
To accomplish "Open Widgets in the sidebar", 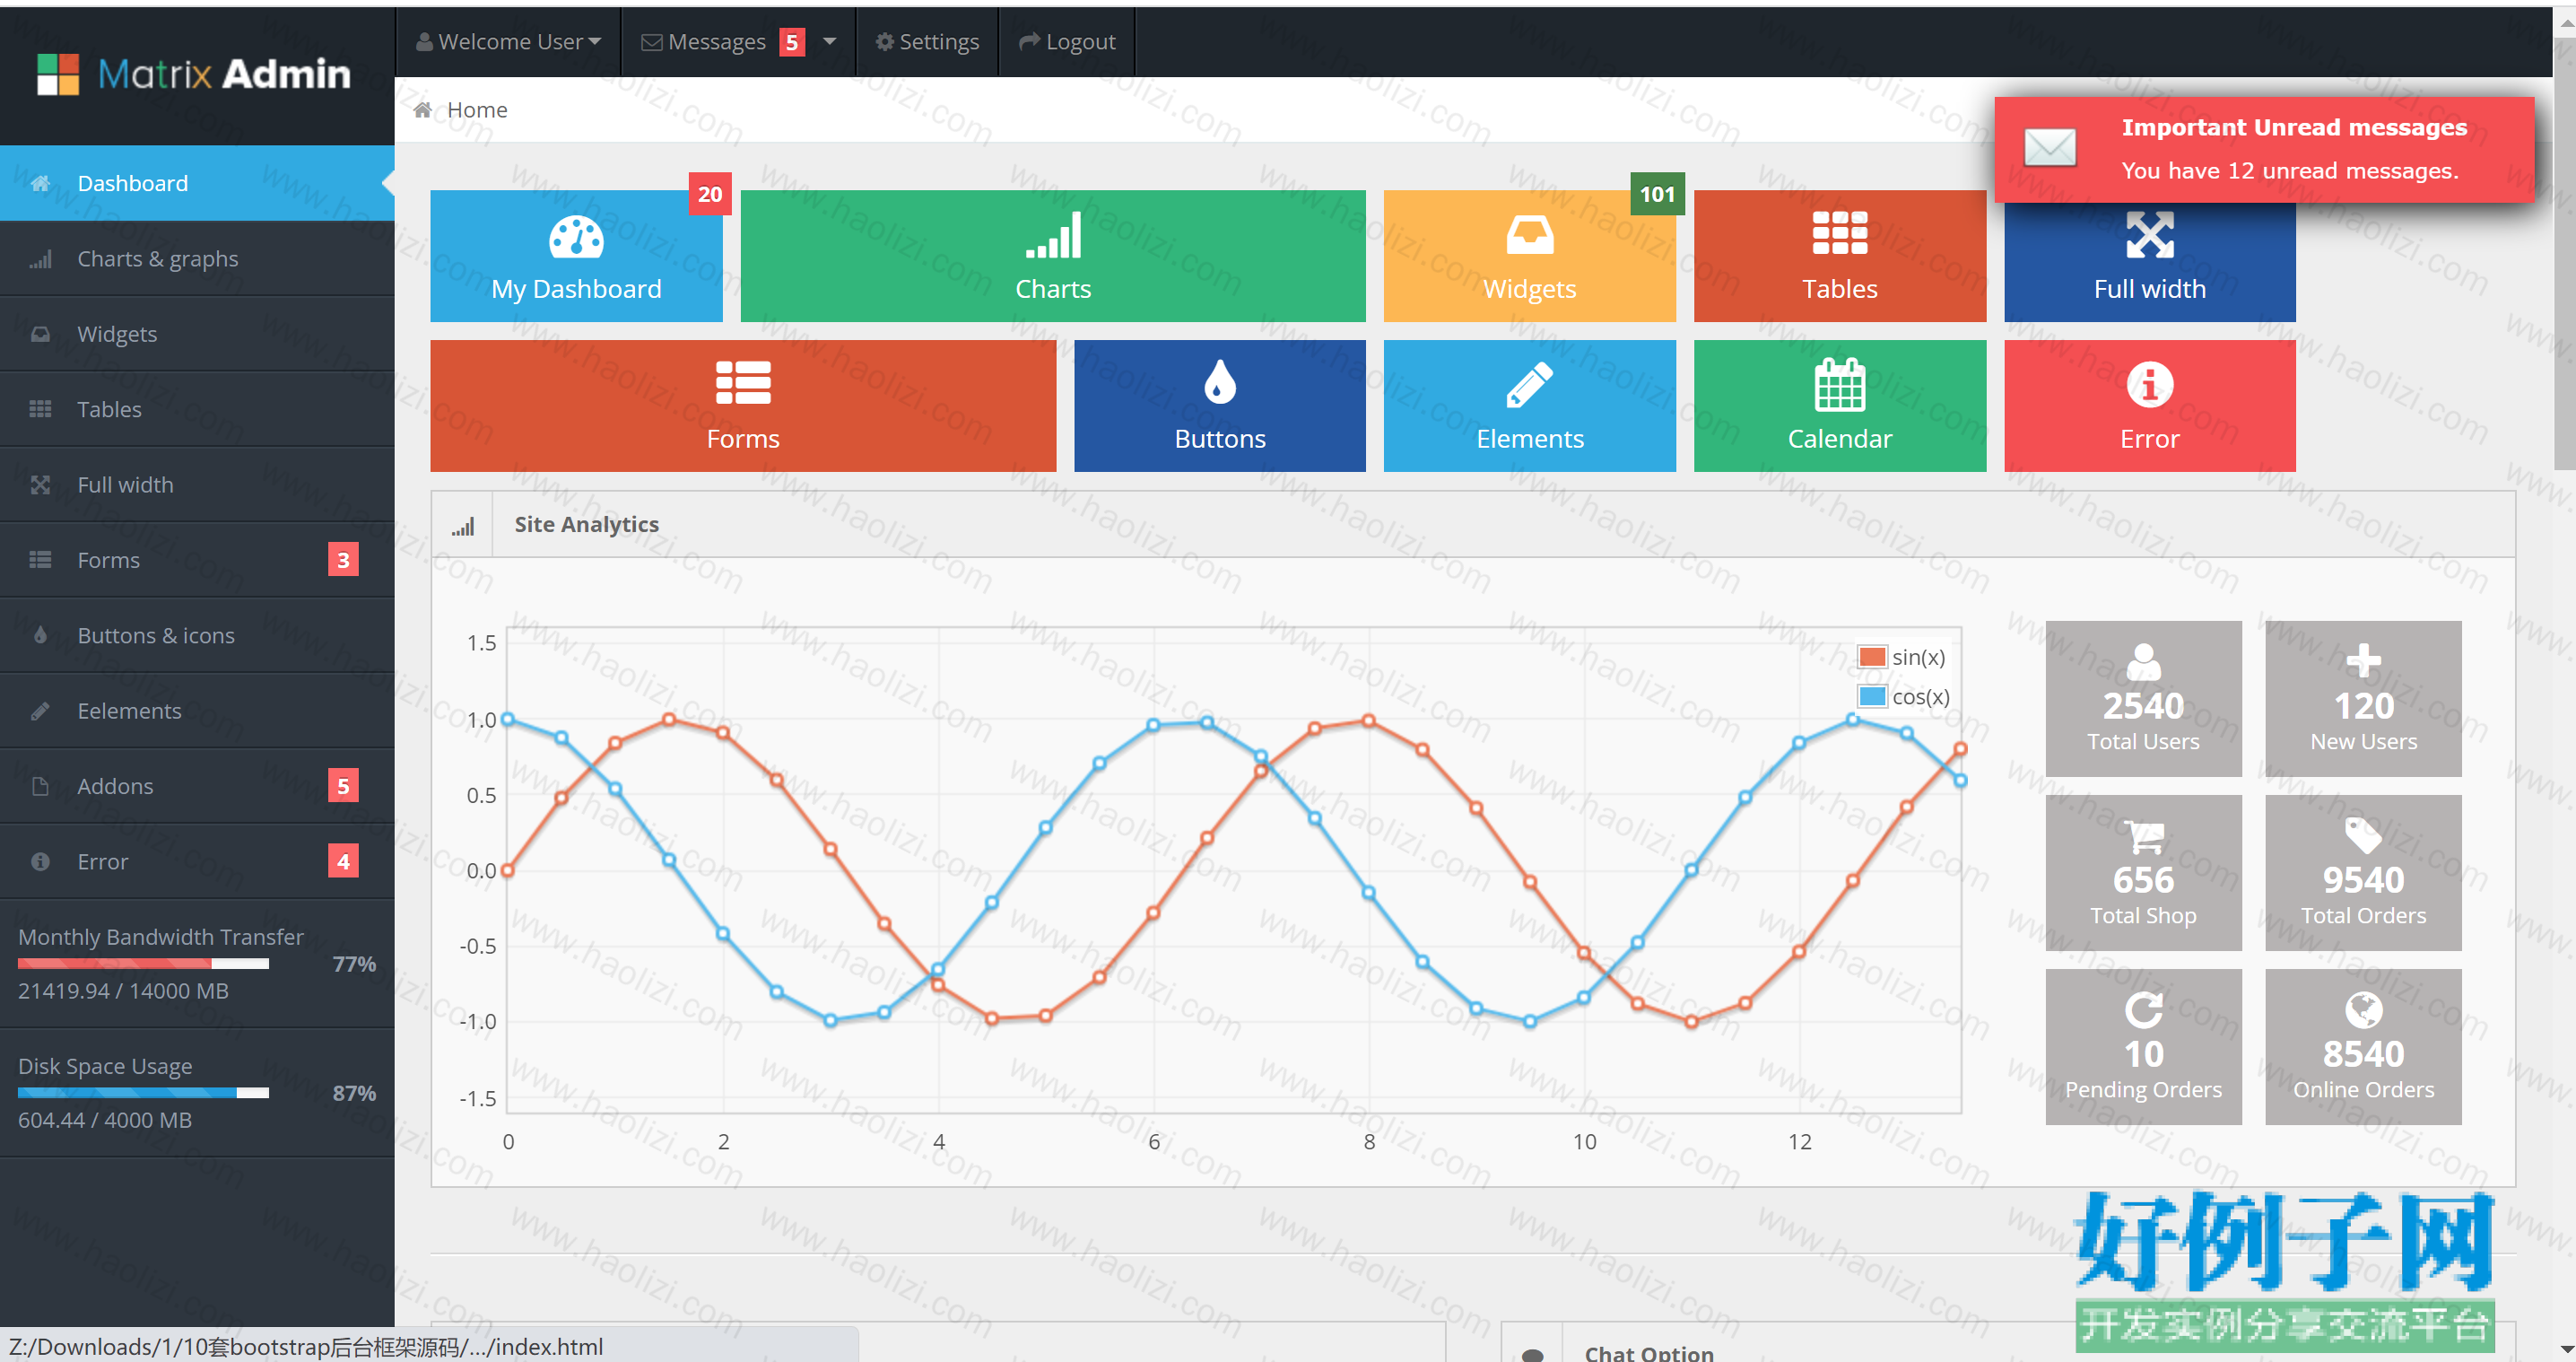I will coord(197,334).
